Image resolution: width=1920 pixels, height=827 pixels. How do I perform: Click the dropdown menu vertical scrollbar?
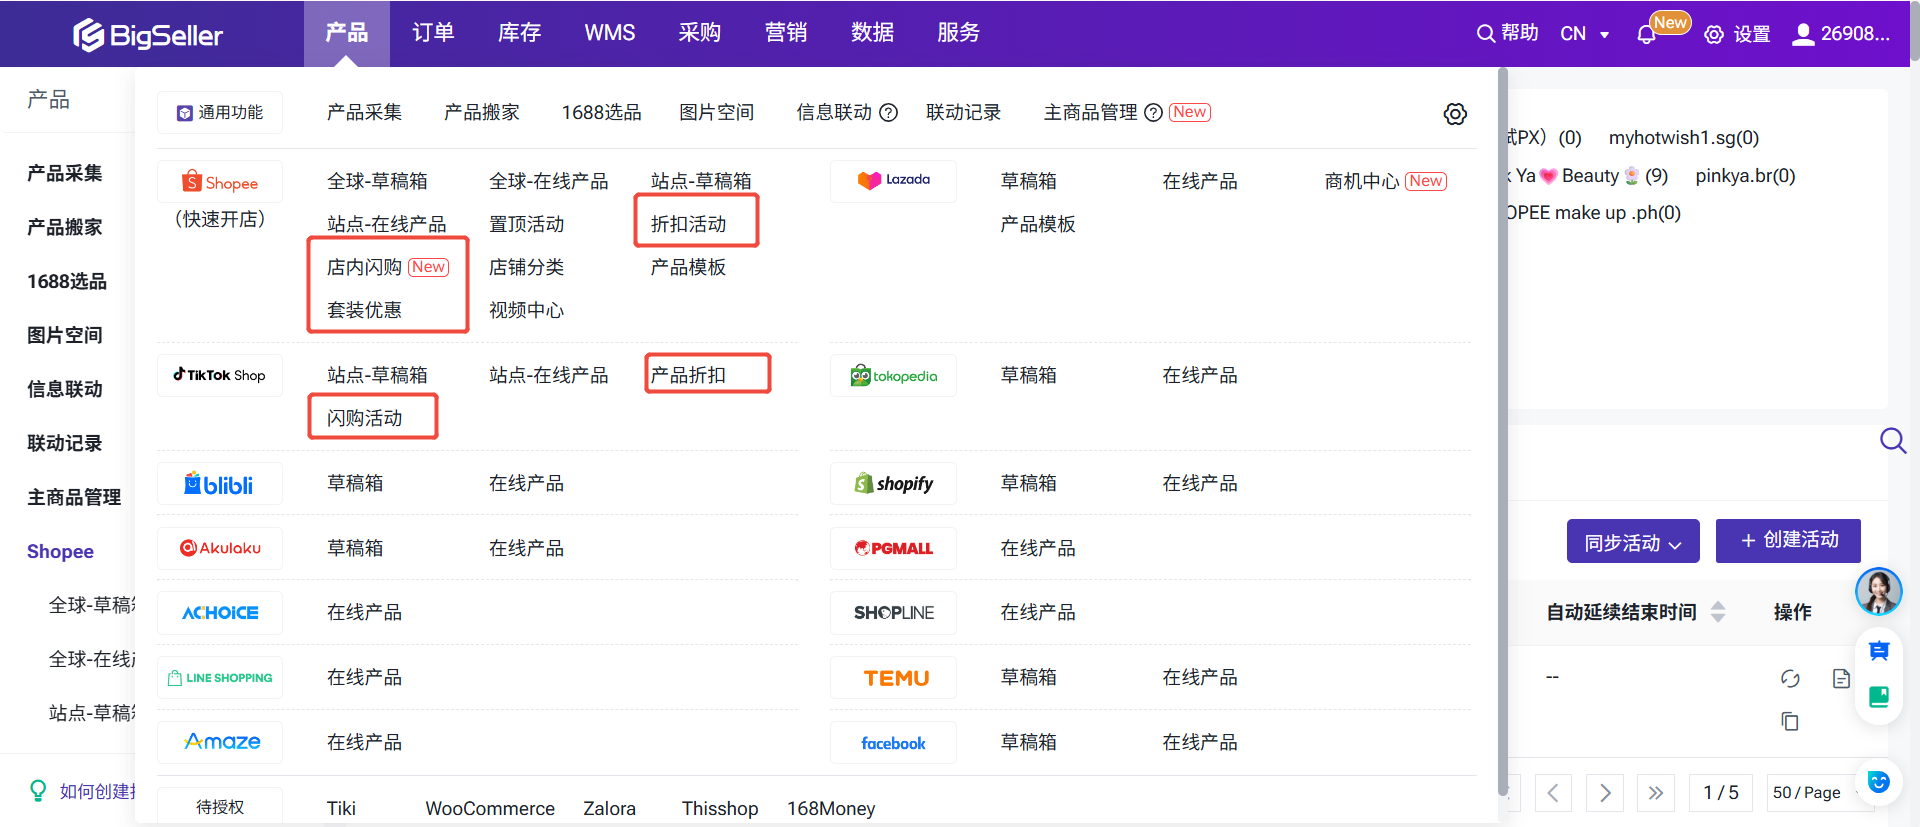1502,430
